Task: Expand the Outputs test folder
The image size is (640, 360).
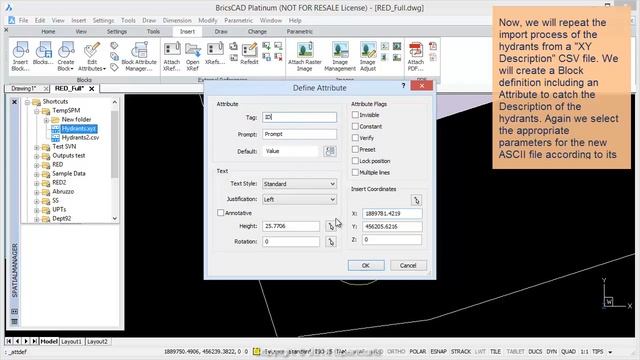Action: [37, 156]
